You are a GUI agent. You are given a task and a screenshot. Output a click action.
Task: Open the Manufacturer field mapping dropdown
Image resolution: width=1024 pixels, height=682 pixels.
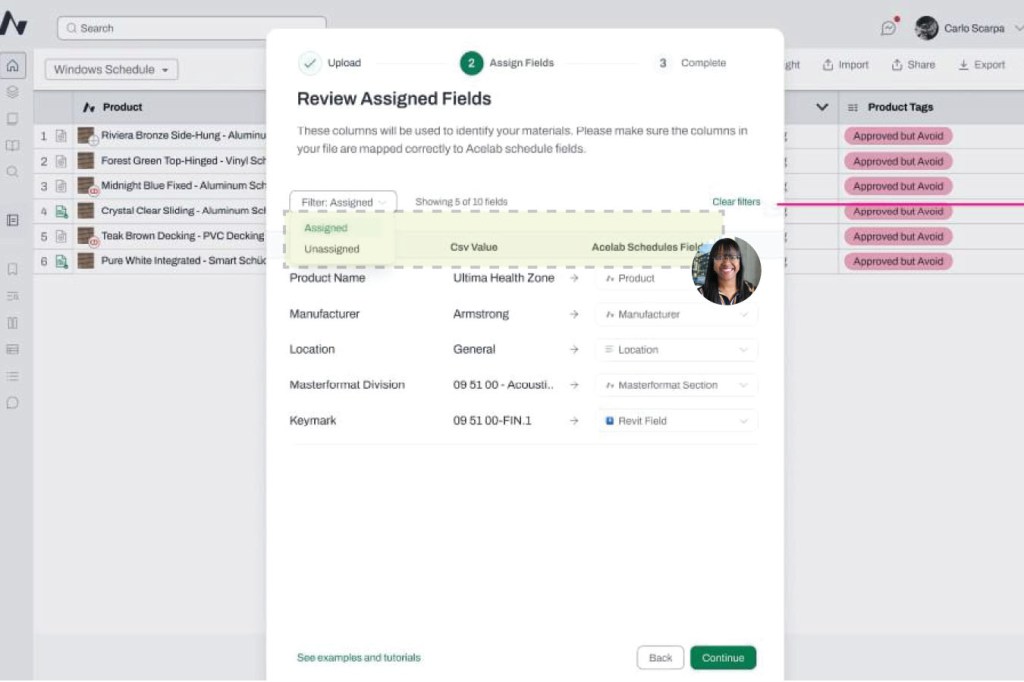tap(677, 314)
